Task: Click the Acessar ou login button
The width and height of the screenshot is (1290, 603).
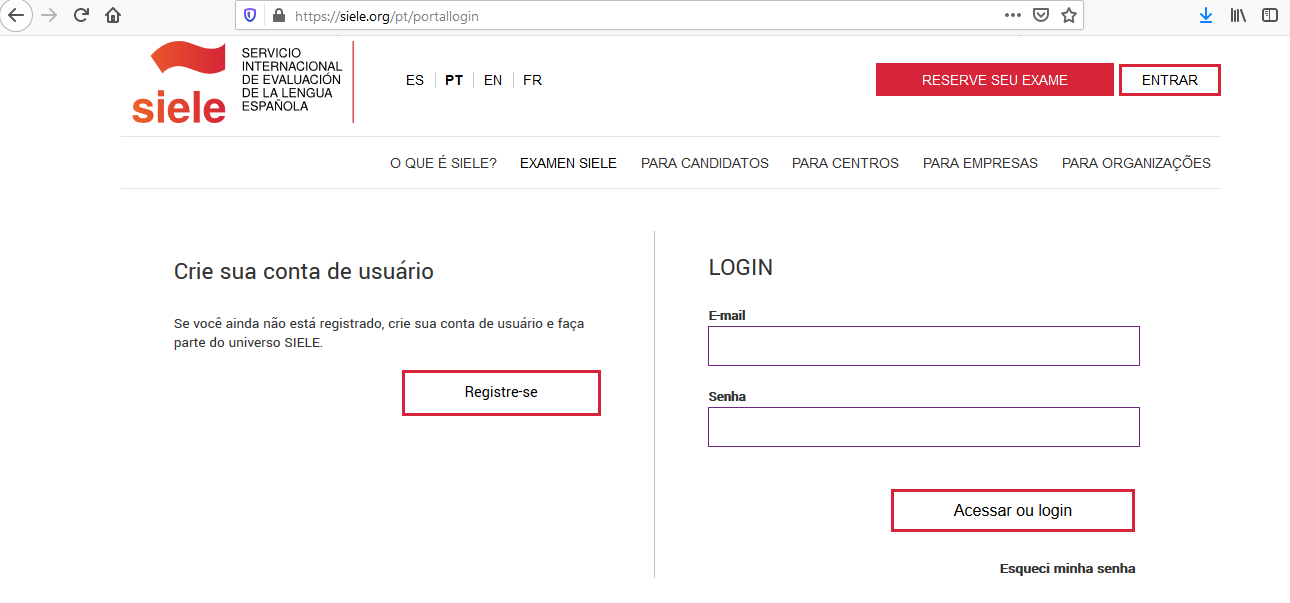Action: point(1013,510)
